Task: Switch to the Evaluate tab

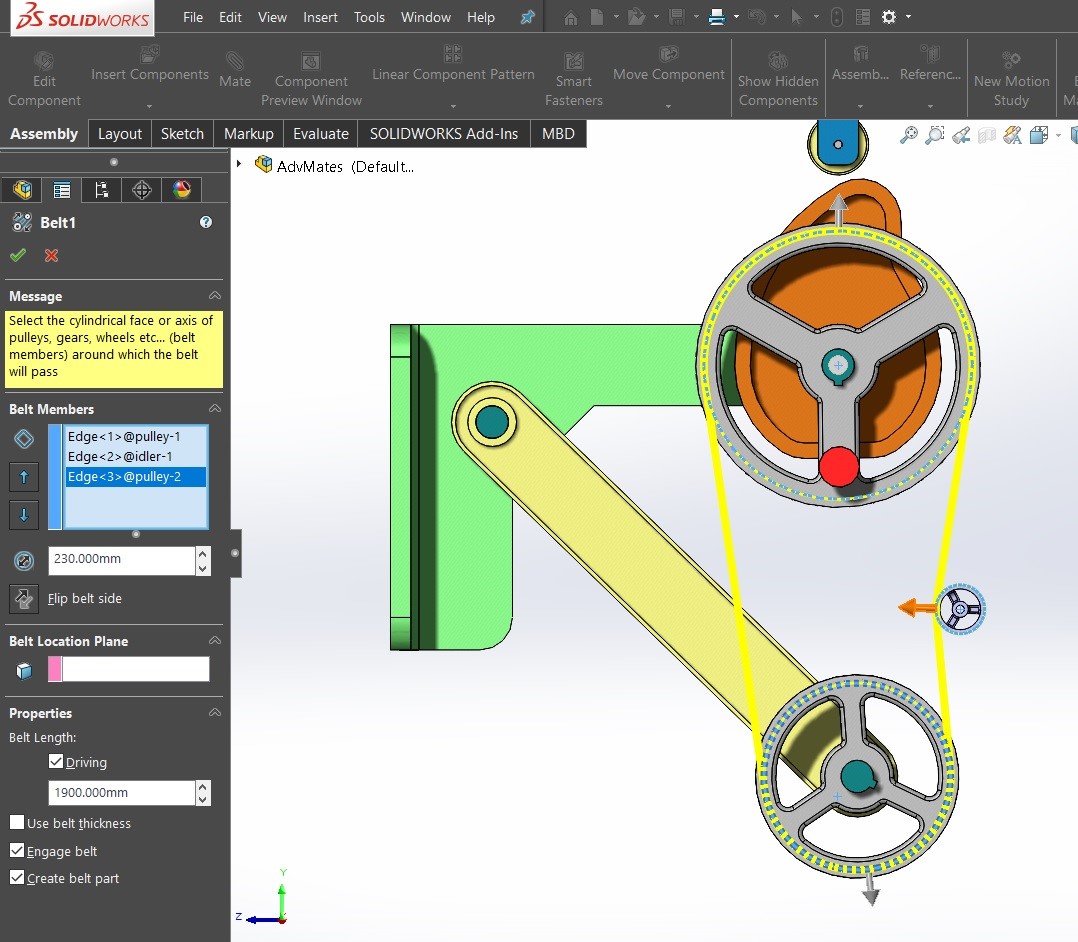Action: 320,133
